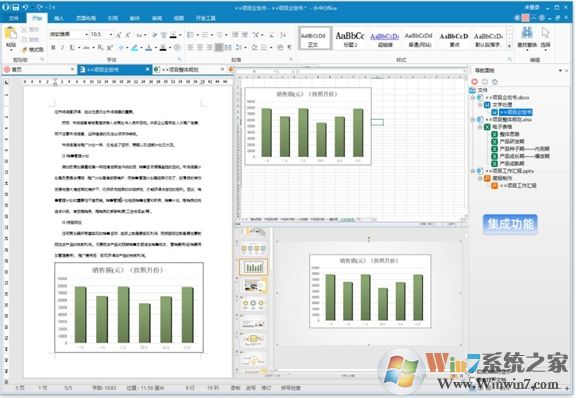Click the sort icon in paragraph group

click(x=282, y=35)
